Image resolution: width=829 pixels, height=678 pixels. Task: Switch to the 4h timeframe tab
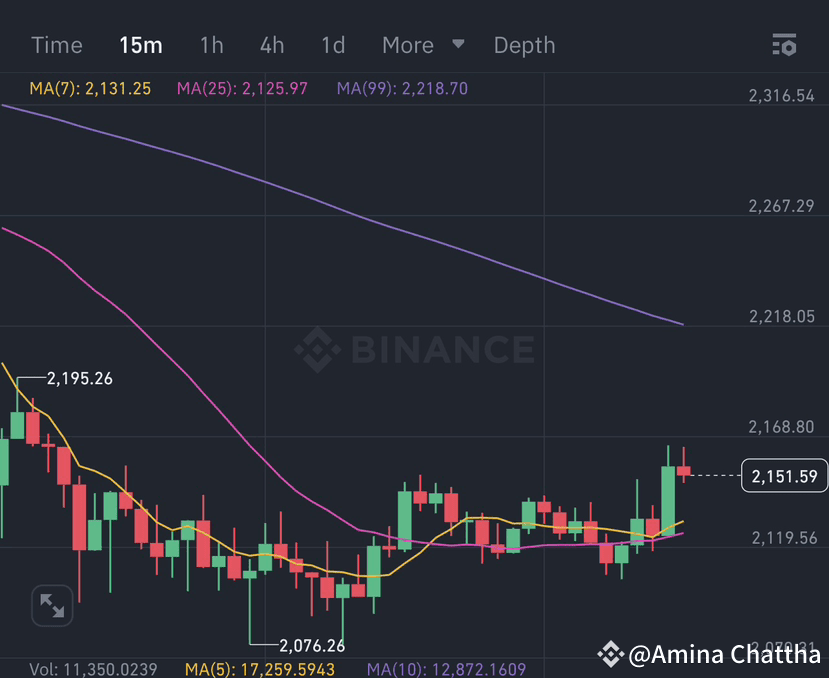pyautogui.click(x=271, y=45)
